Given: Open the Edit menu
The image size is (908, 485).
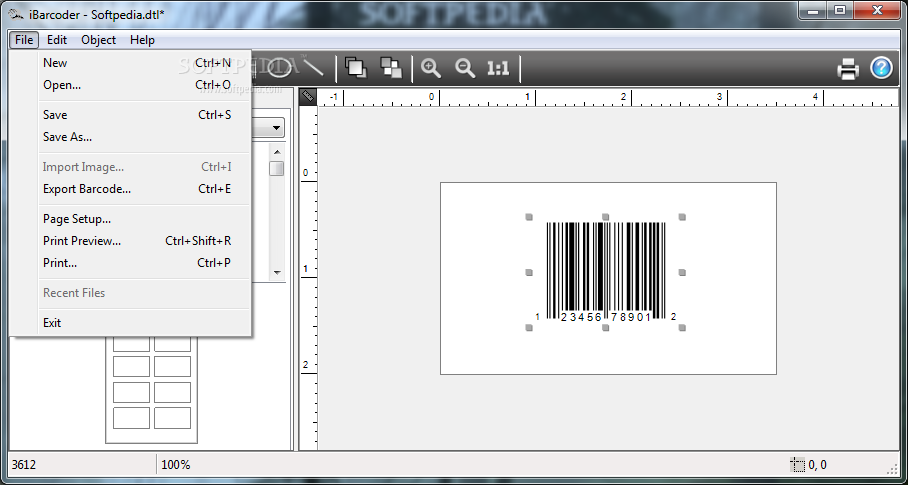Looking at the screenshot, I should coord(57,40).
